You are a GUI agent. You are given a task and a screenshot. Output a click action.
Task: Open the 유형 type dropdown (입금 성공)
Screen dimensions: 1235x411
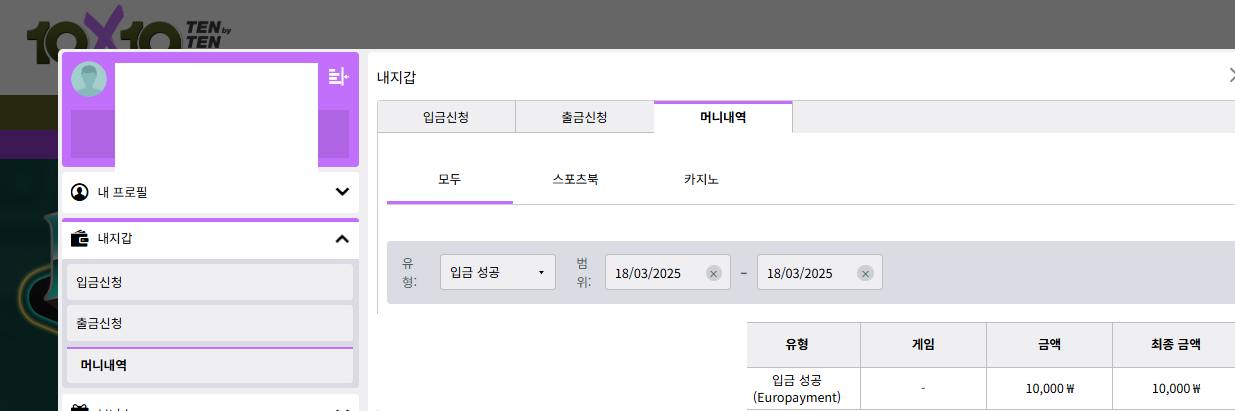(498, 272)
